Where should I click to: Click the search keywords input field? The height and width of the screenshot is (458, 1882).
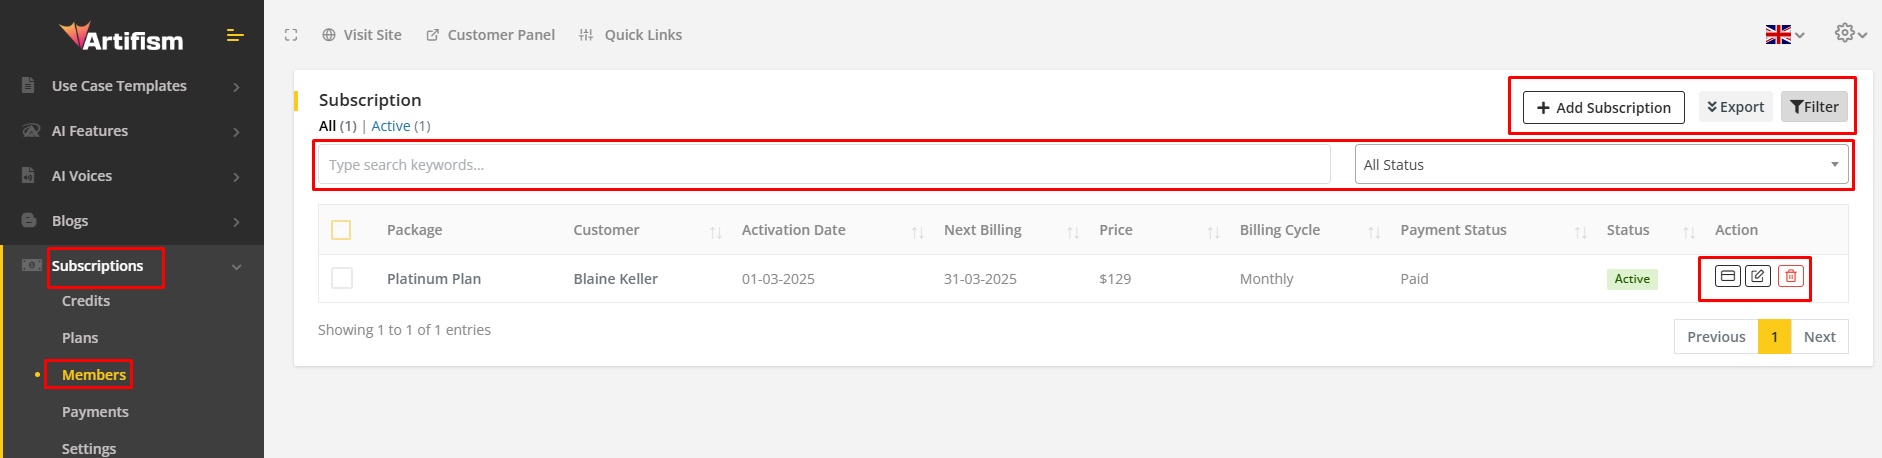tap(823, 165)
